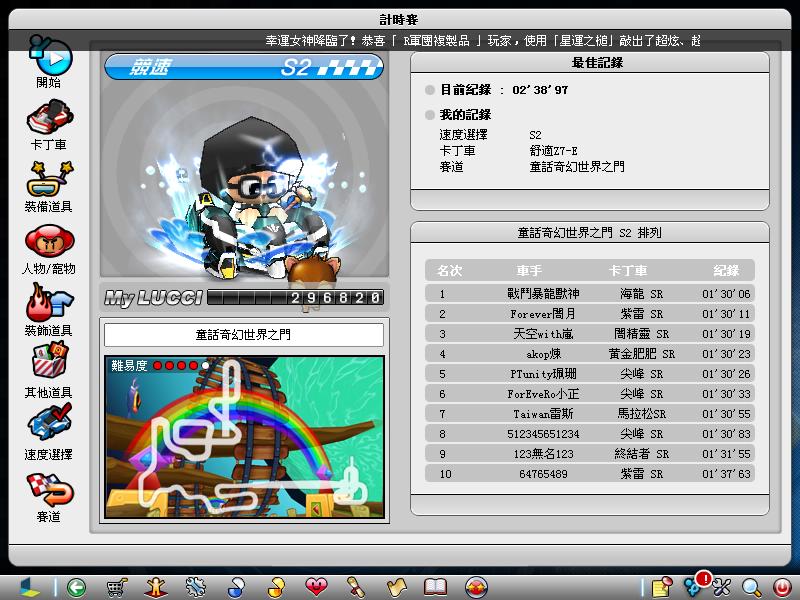
Task: Click the 童話奇幻世界之門 track name field
Action: coord(243,335)
